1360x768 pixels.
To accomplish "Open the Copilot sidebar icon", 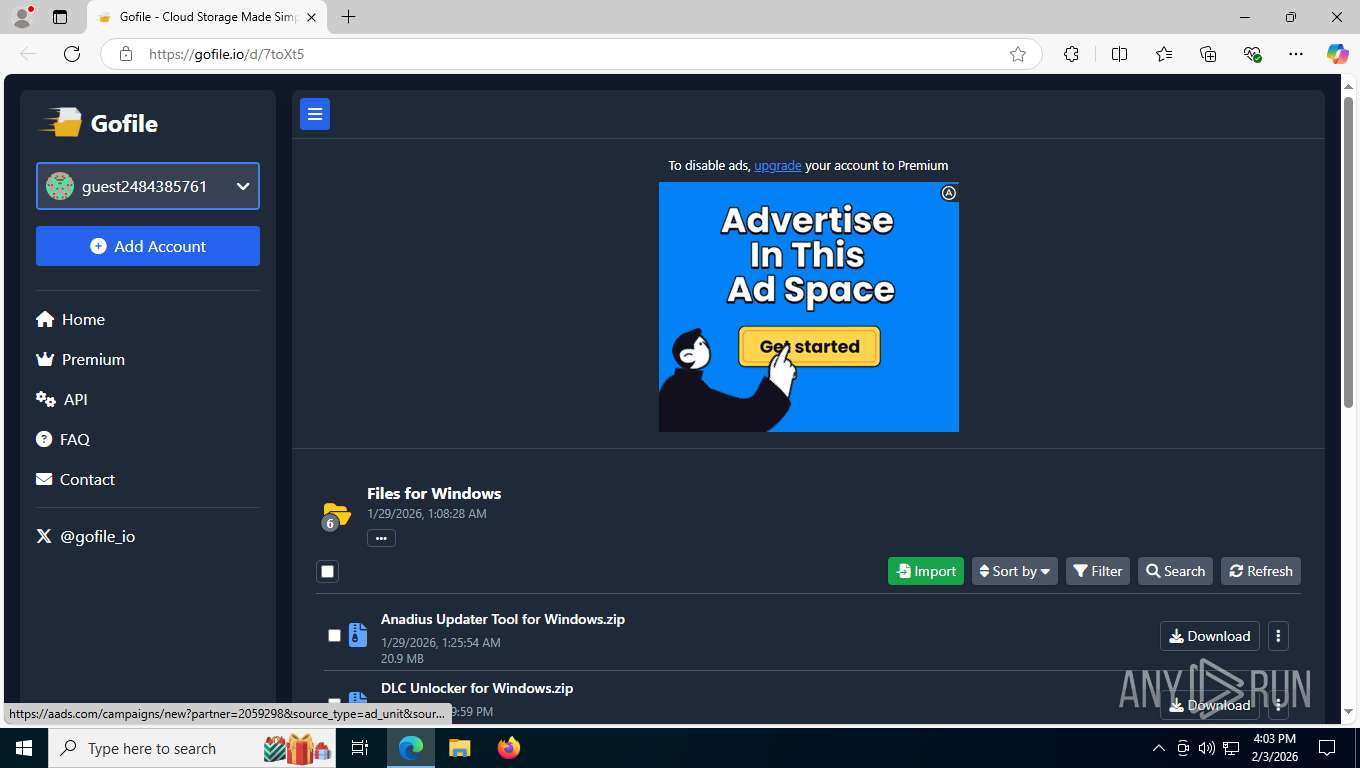I will click(1337, 54).
